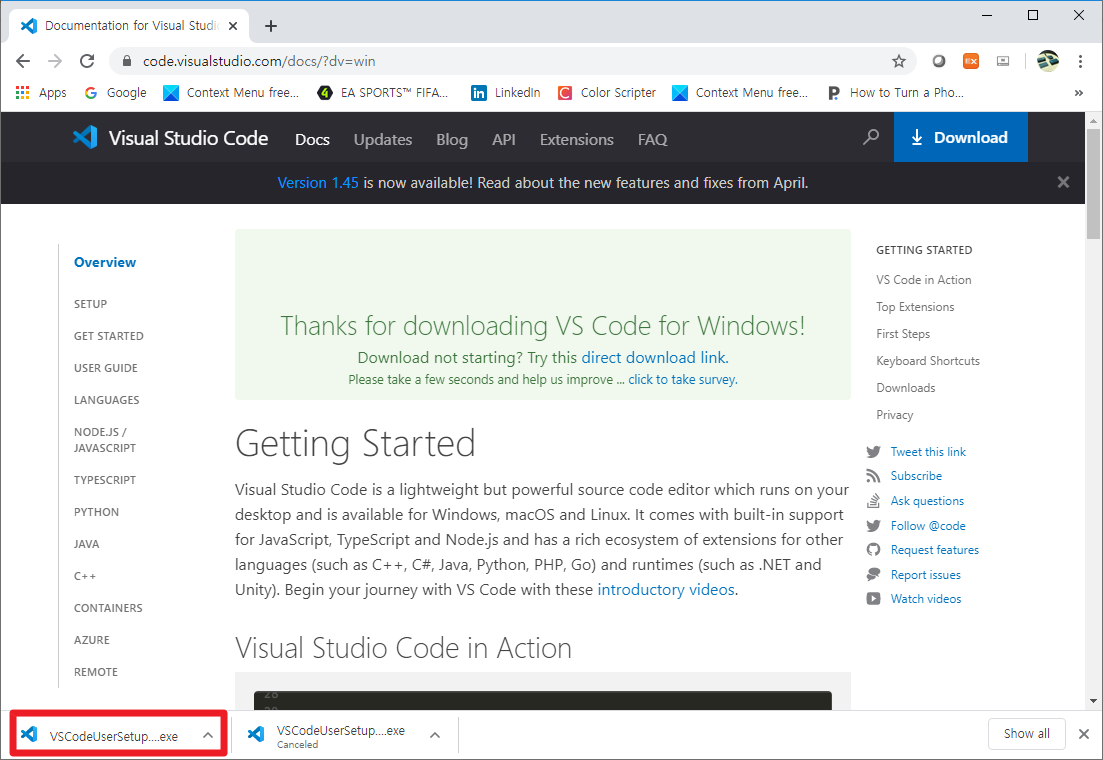Show more bookmarks with double chevron

click(x=1078, y=92)
